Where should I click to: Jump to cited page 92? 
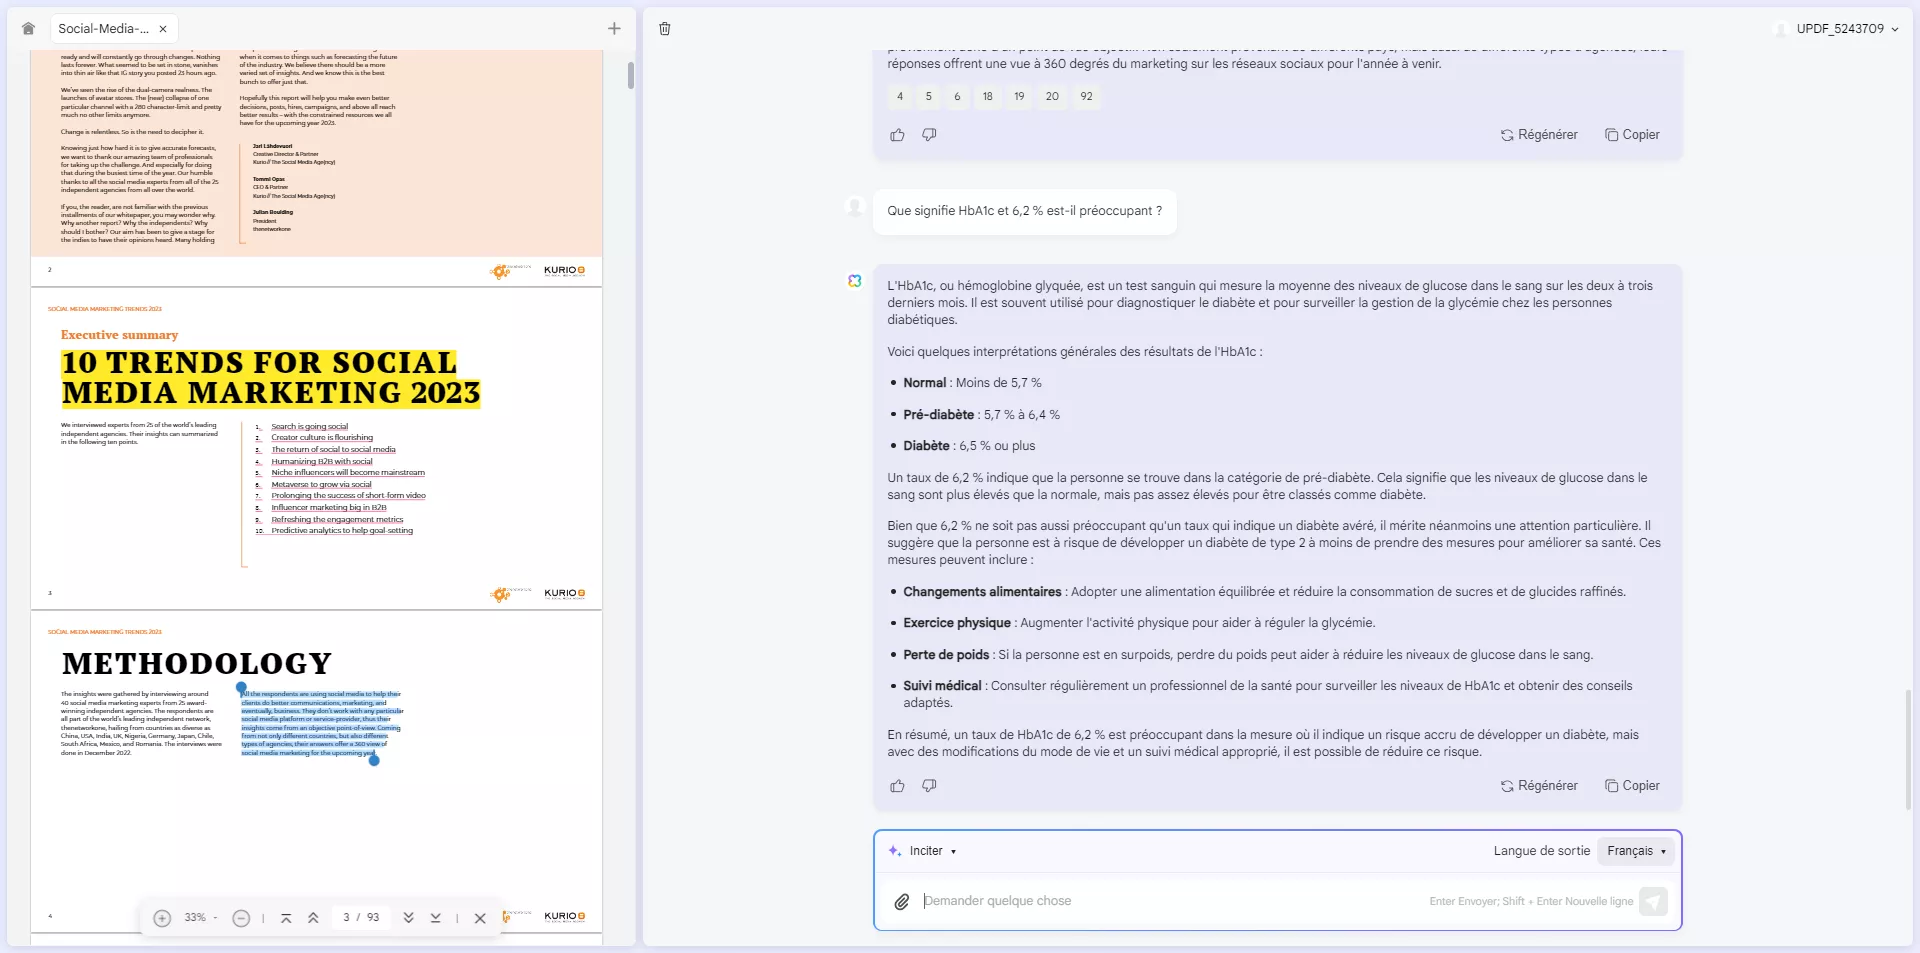pos(1086,97)
